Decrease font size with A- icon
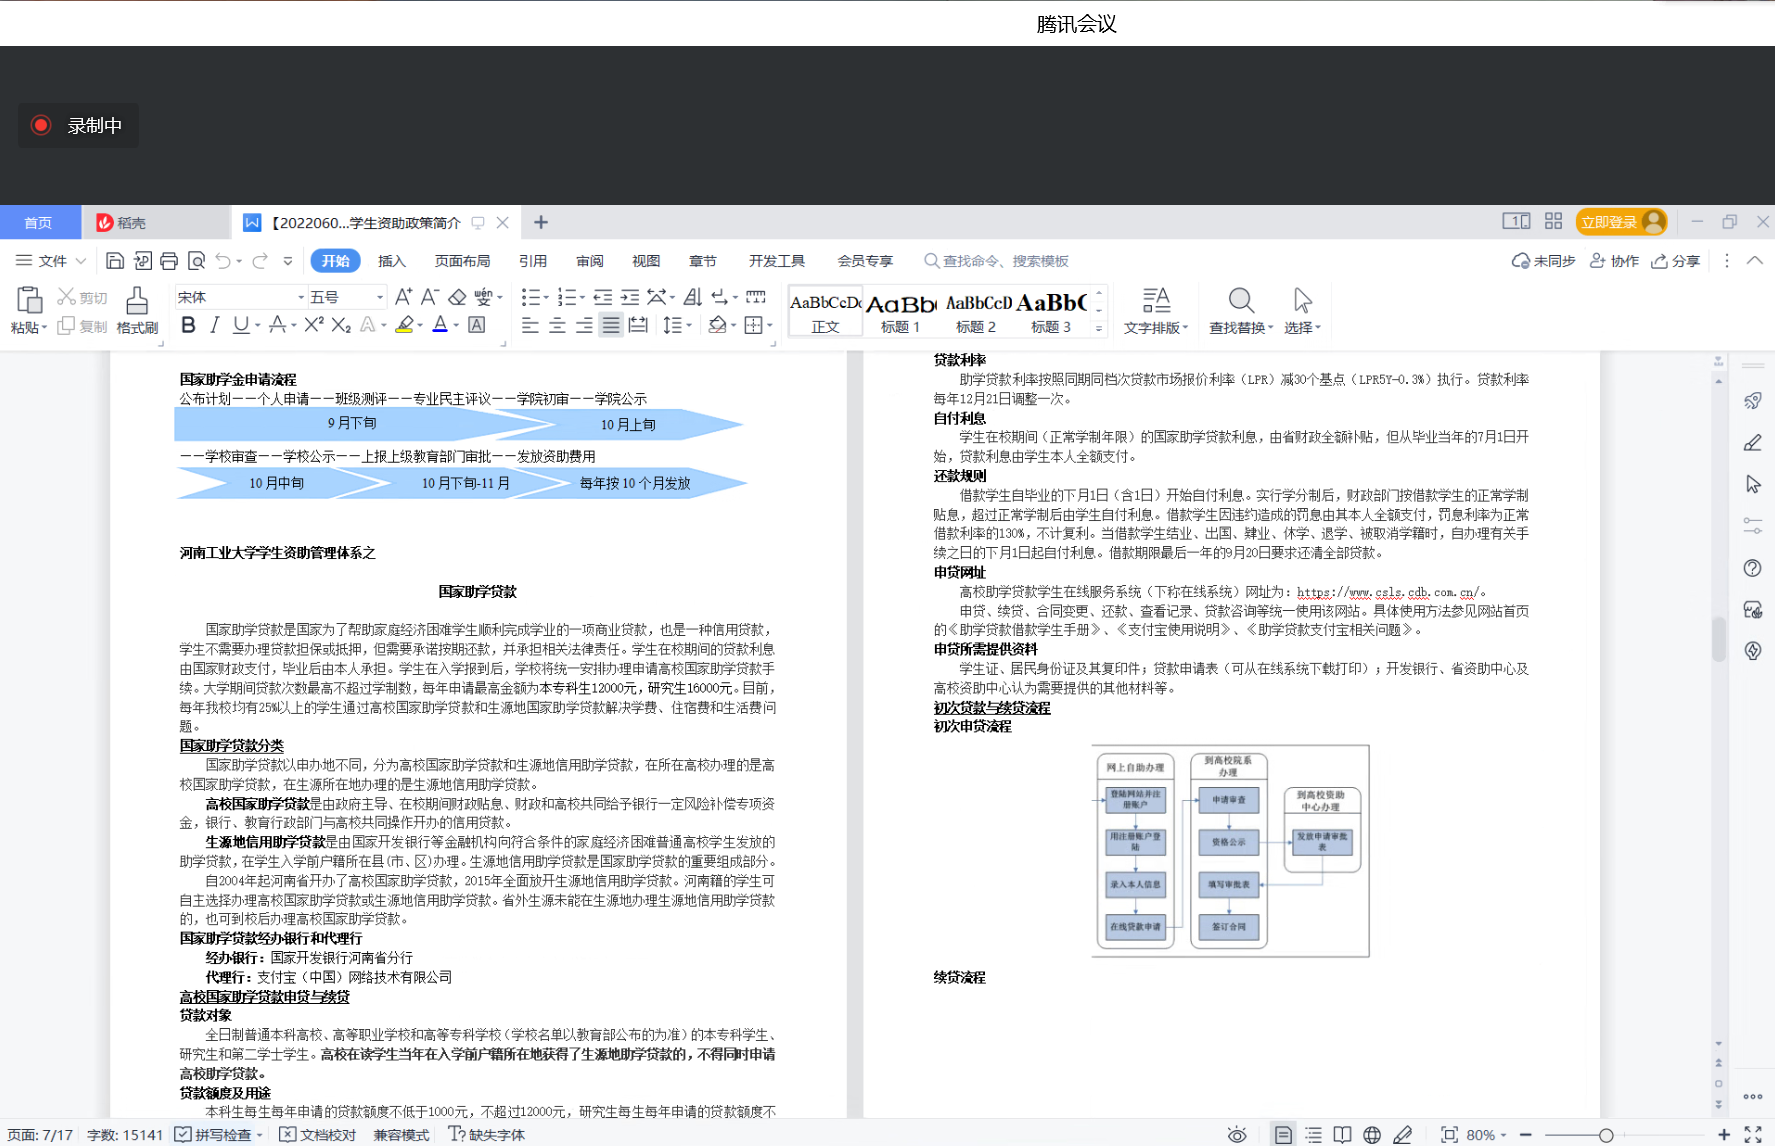Image resolution: width=1775 pixels, height=1146 pixels. tap(430, 297)
